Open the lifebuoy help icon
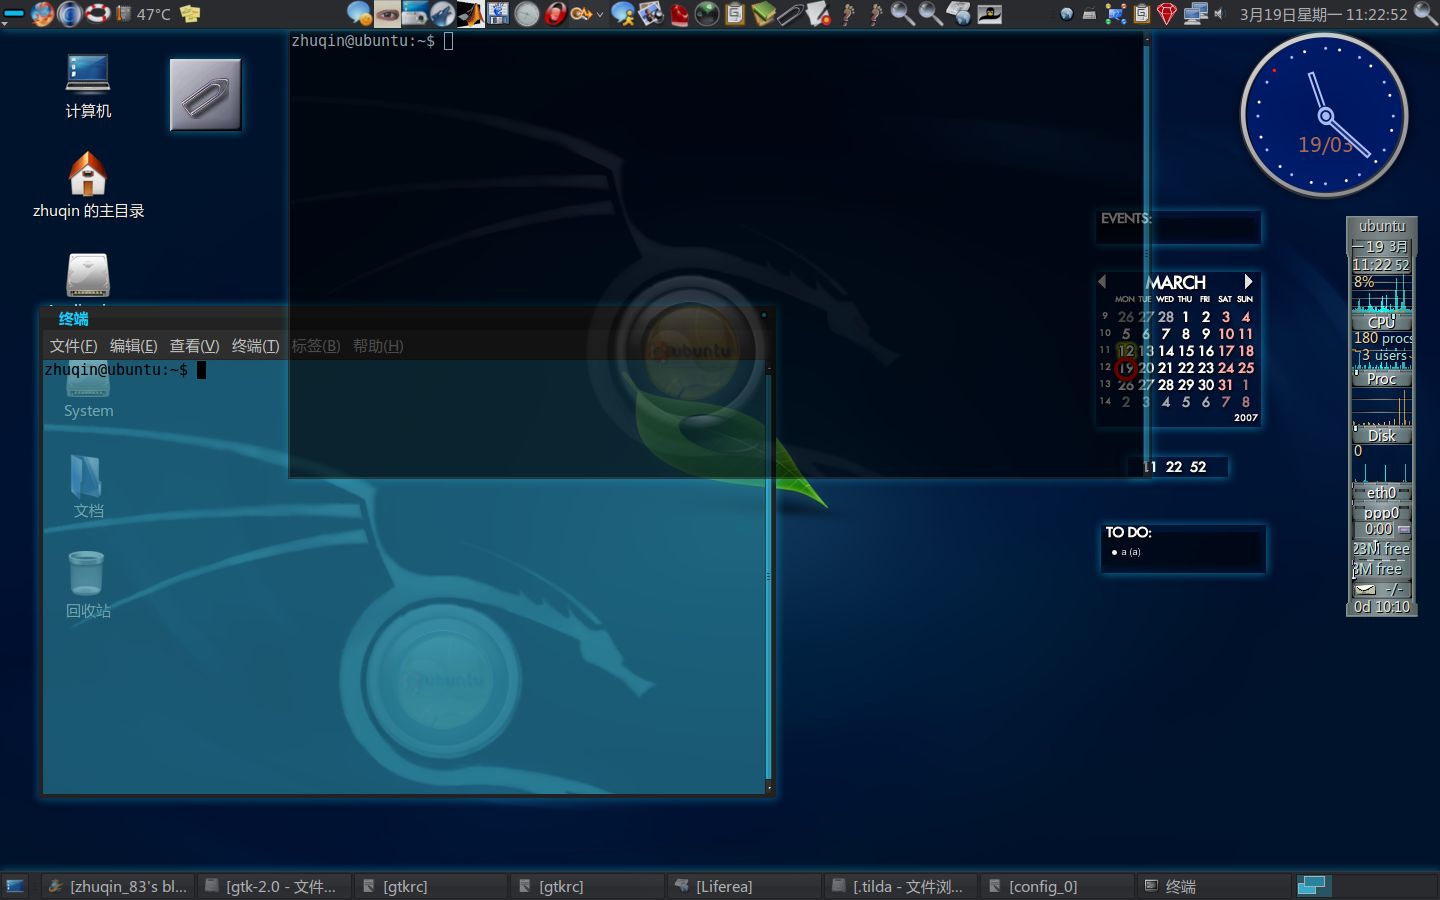1440x900 pixels. pos(97,14)
